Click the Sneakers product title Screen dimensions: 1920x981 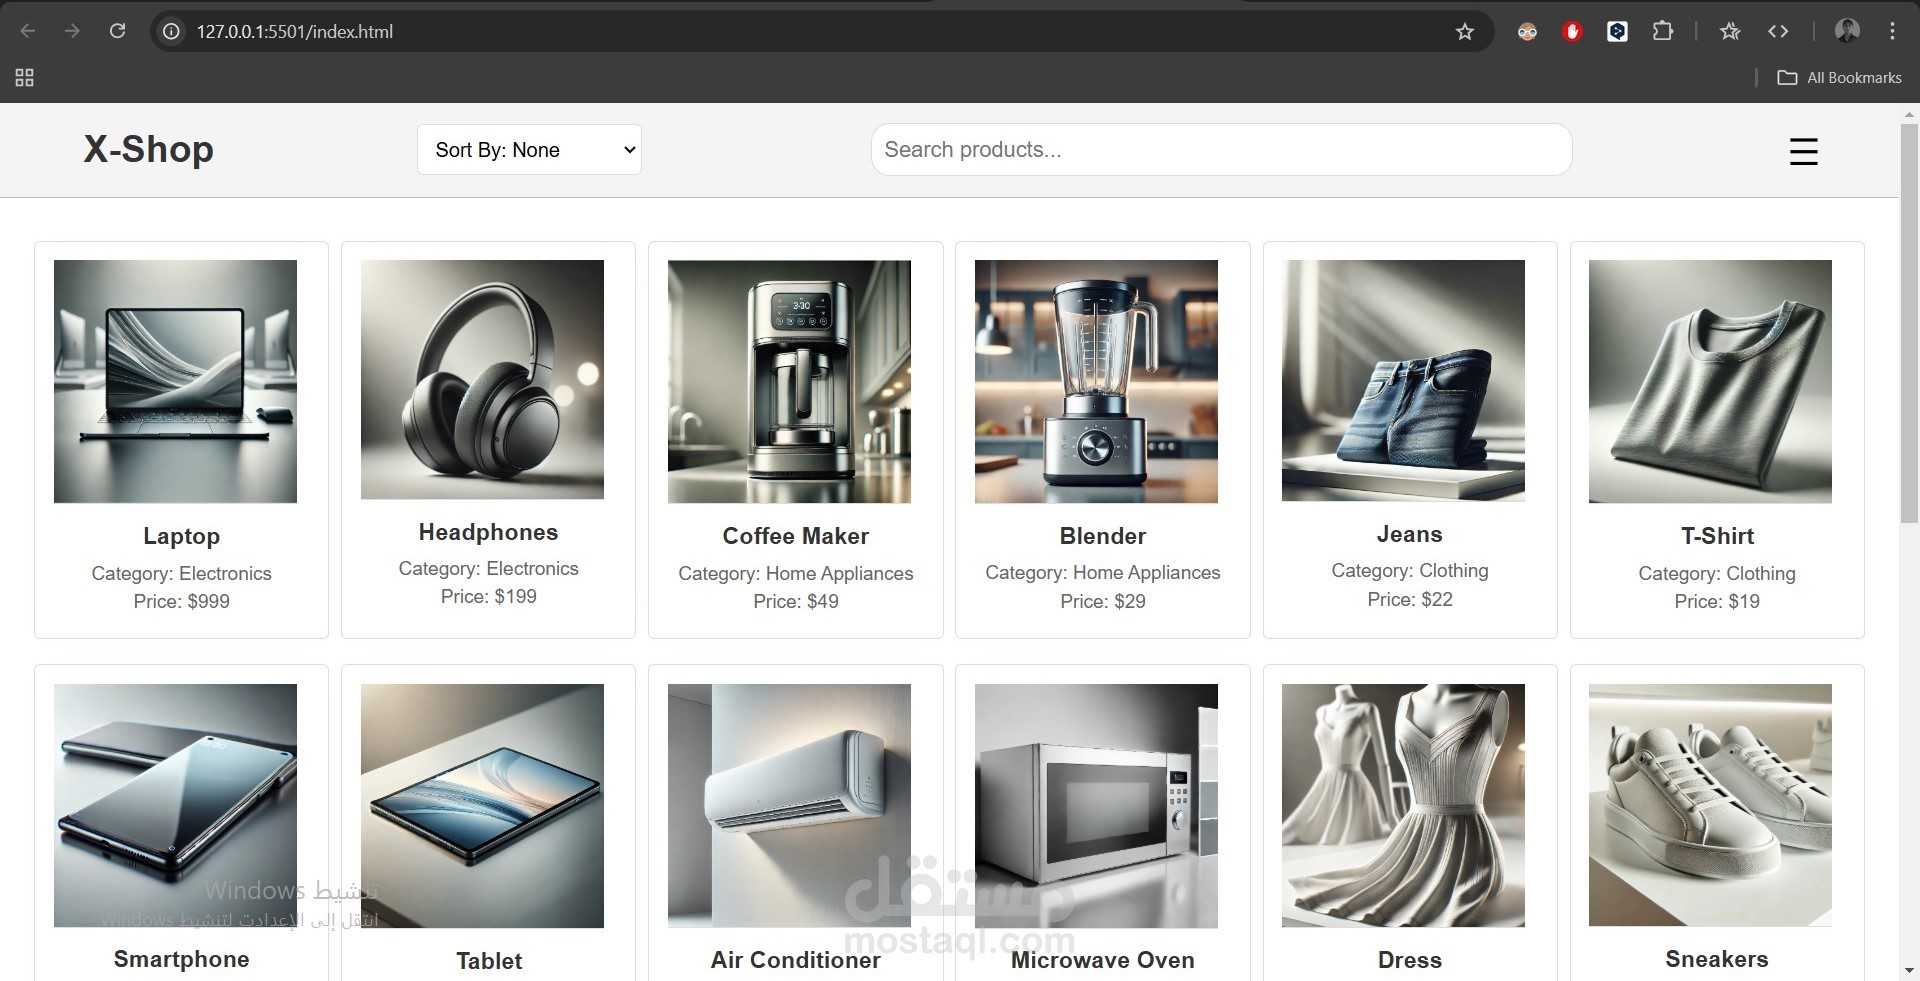pyautogui.click(x=1716, y=959)
